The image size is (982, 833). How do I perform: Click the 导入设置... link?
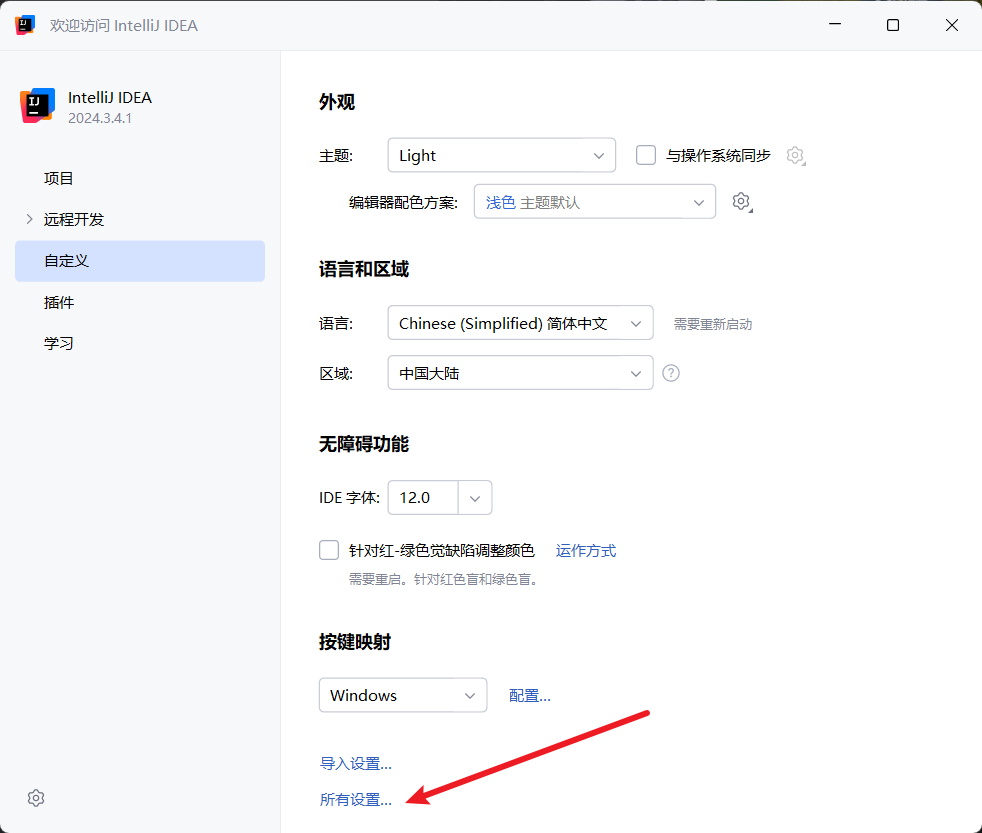pos(356,763)
